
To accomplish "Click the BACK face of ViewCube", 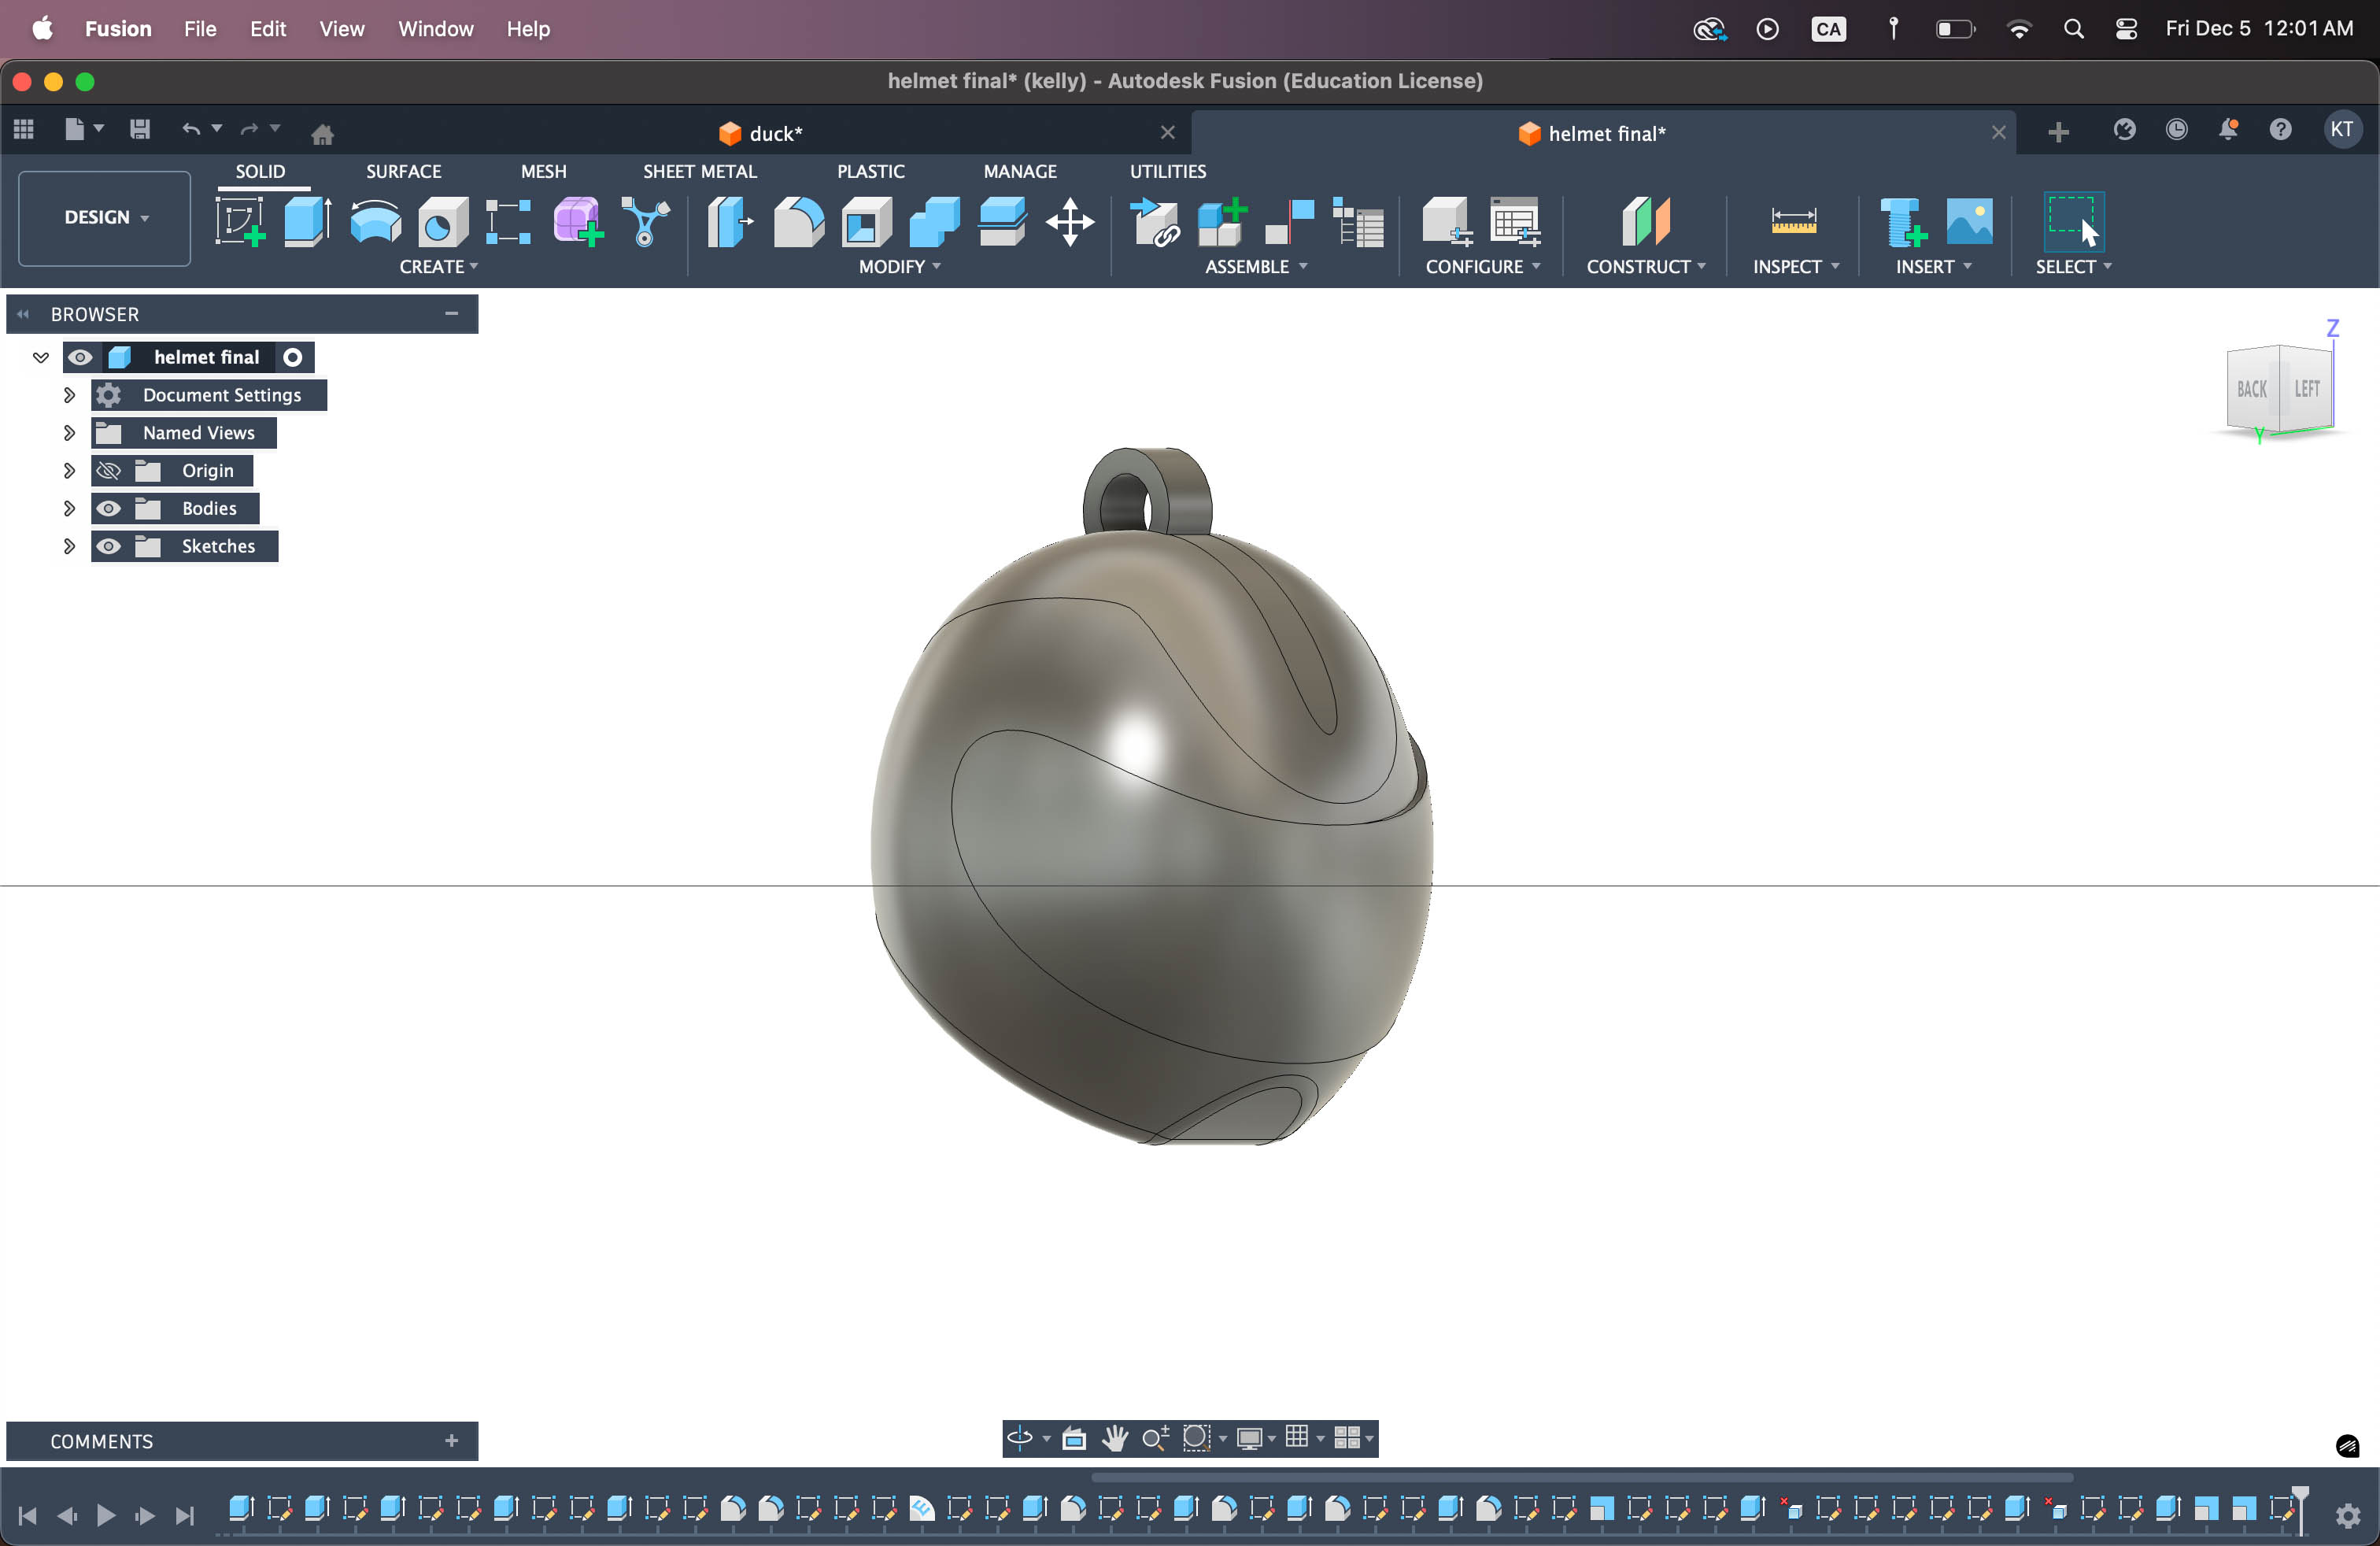I will (2251, 389).
